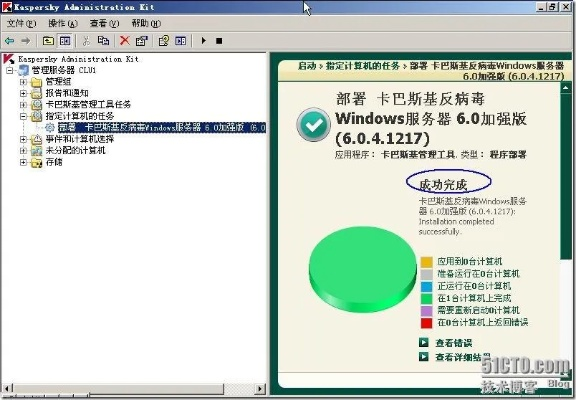Click the Cut scissors toolbar icon
Image resolution: width=576 pixels, height=400 pixels.
86,41
